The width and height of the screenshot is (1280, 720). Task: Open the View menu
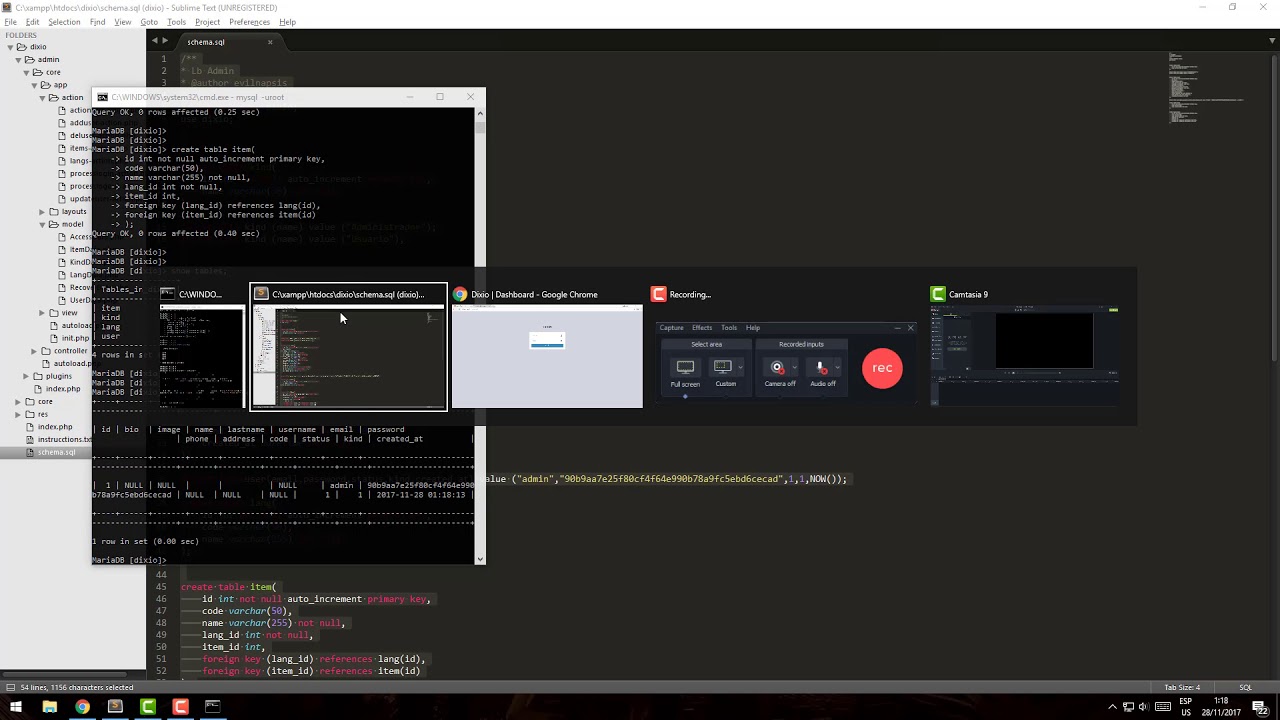(122, 22)
